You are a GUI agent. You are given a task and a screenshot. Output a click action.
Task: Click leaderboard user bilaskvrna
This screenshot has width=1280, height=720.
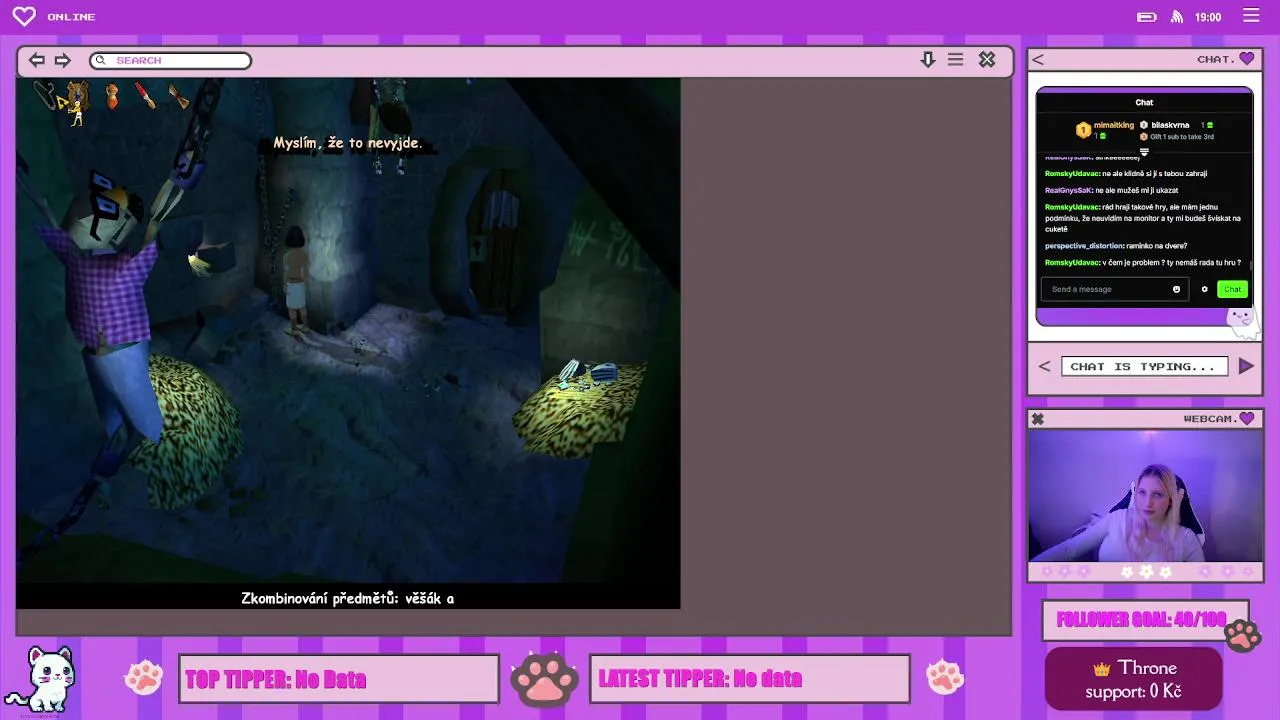tap(1170, 125)
